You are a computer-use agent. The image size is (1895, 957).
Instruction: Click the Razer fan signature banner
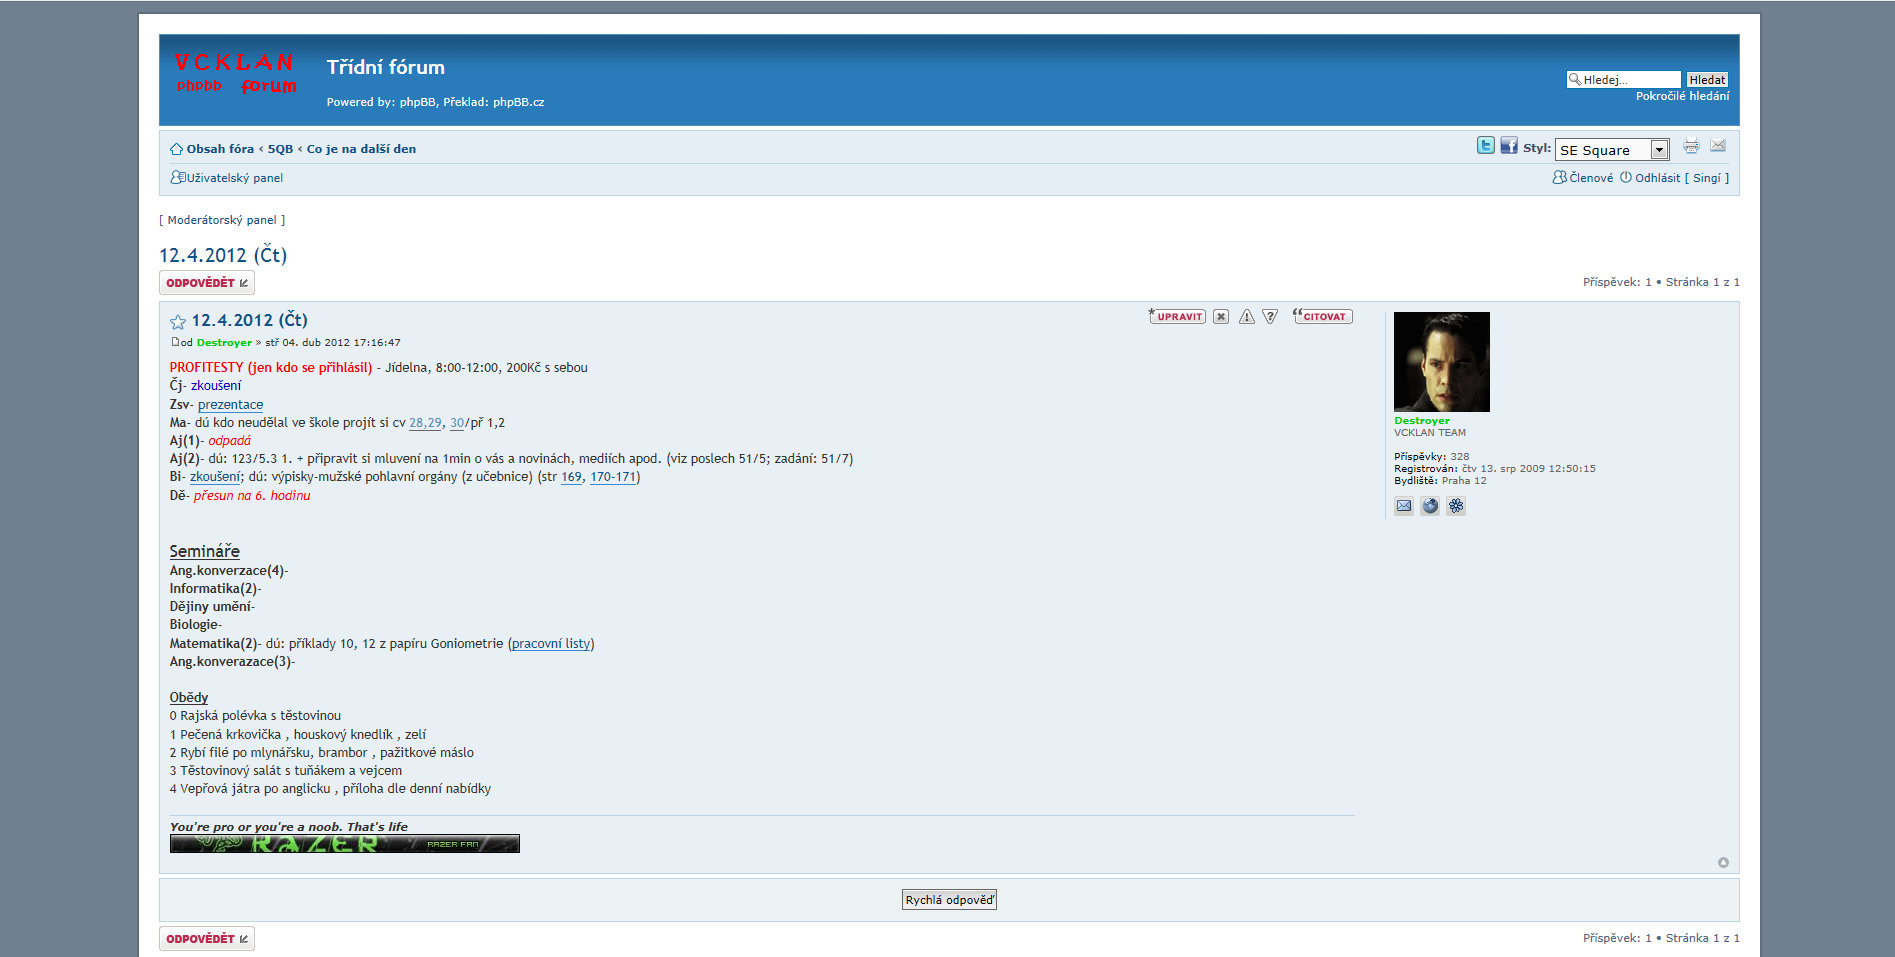coord(345,844)
